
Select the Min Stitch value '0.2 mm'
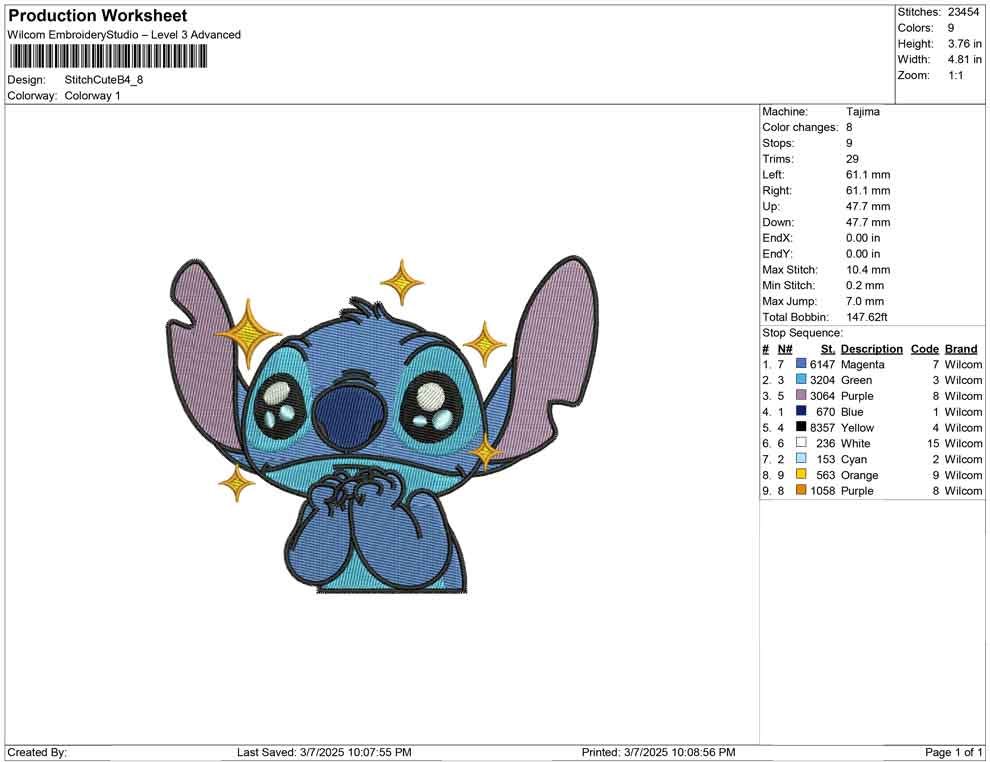coord(865,285)
